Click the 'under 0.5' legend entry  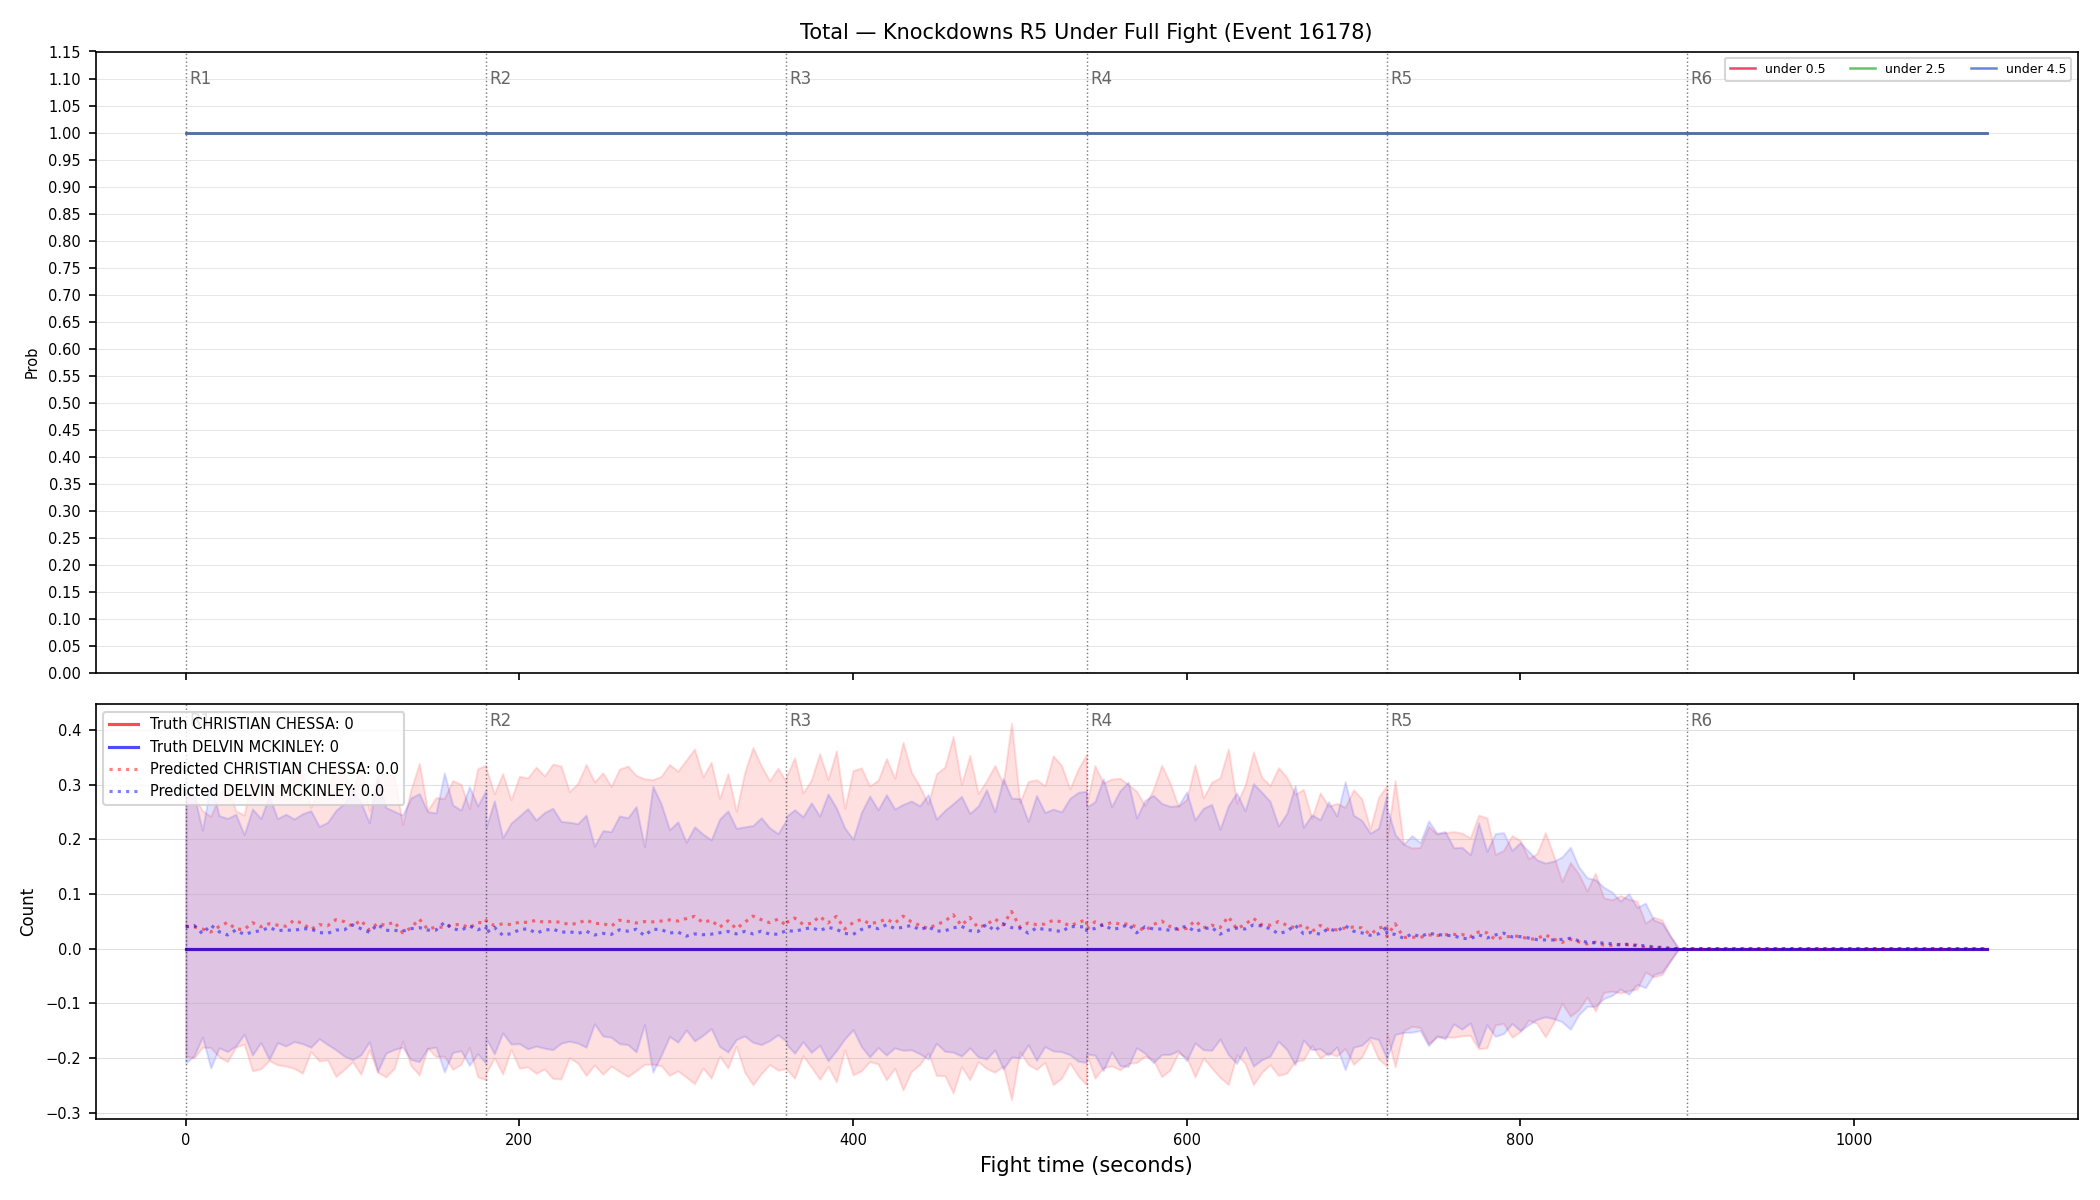[x=1777, y=69]
